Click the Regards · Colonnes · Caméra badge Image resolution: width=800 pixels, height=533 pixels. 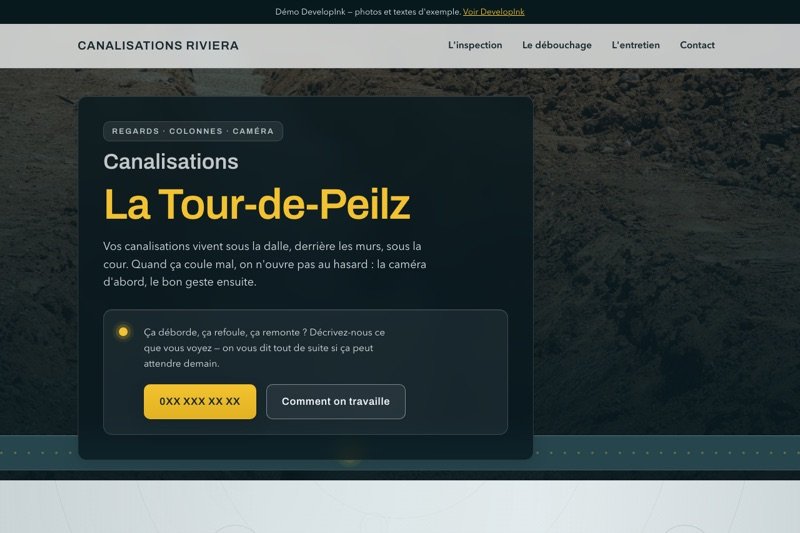(193, 131)
